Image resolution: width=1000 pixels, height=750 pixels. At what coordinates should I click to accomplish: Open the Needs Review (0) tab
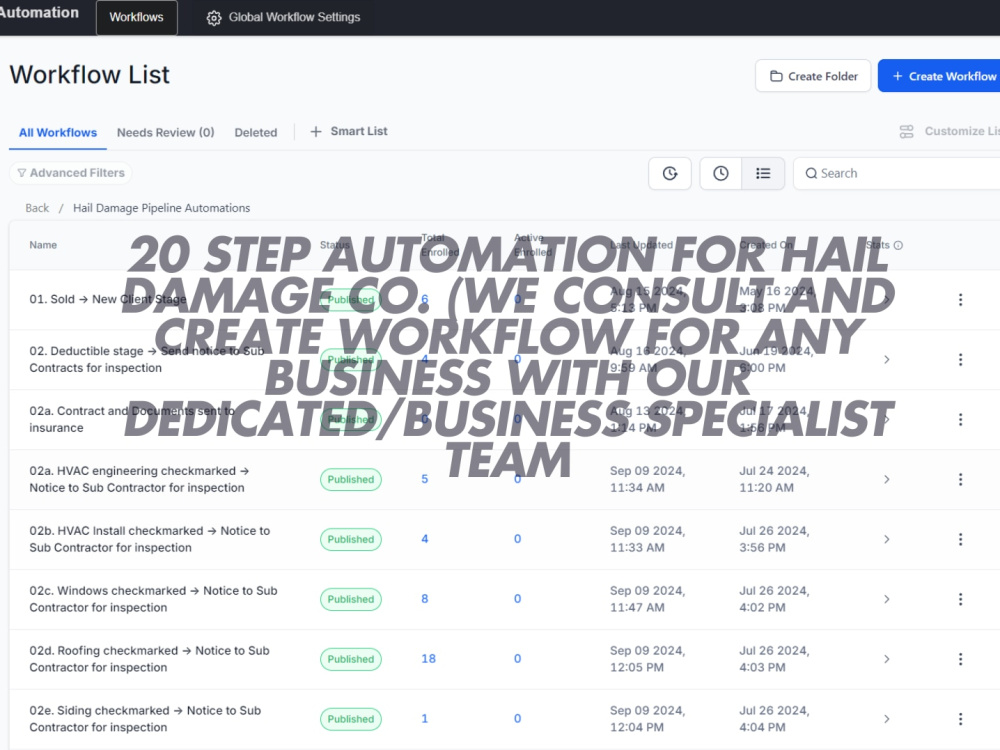(165, 133)
